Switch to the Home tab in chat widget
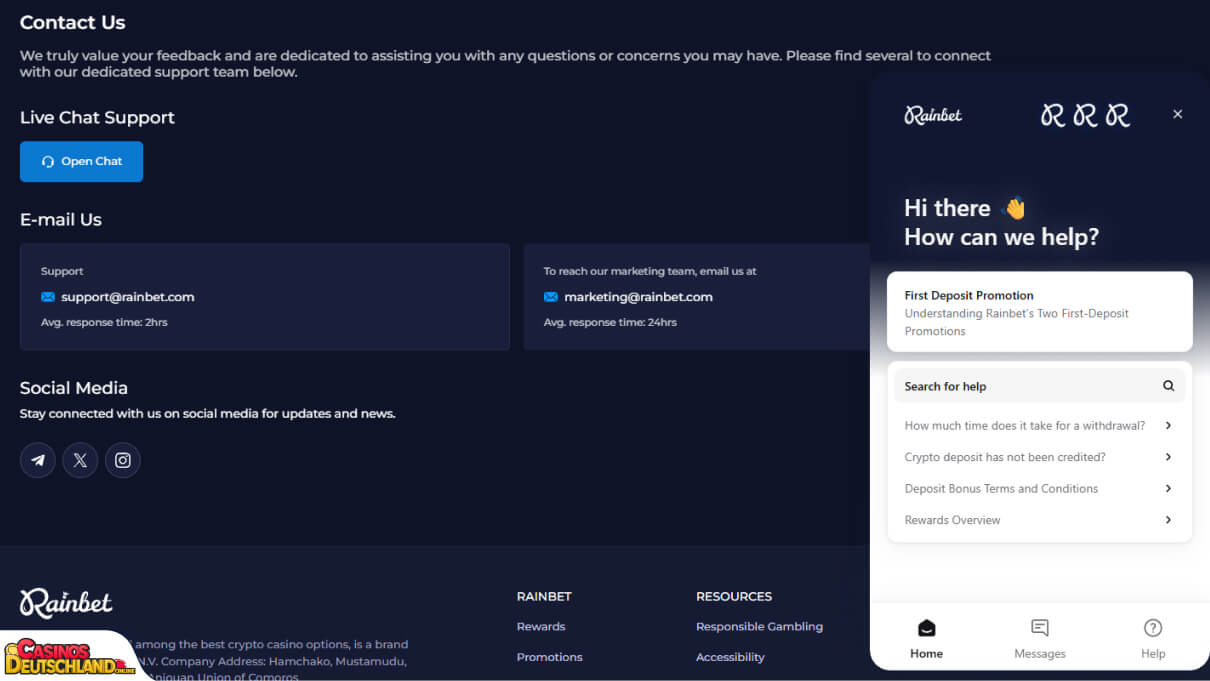The width and height of the screenshot is (1210, 681). [x=927, y=638]
